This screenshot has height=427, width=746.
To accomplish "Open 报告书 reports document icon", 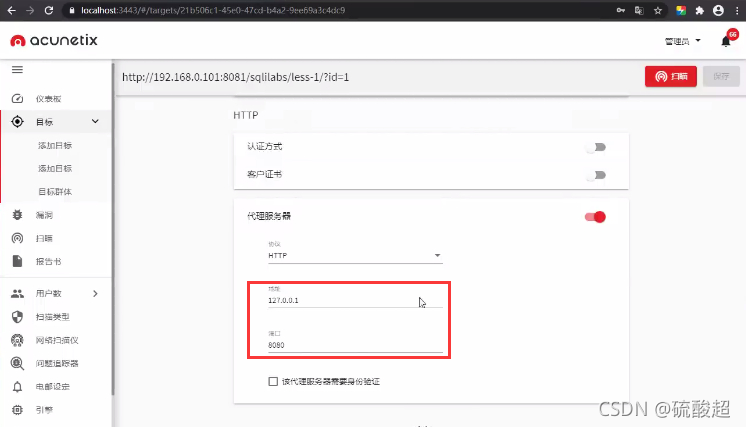I will (17, 261).
